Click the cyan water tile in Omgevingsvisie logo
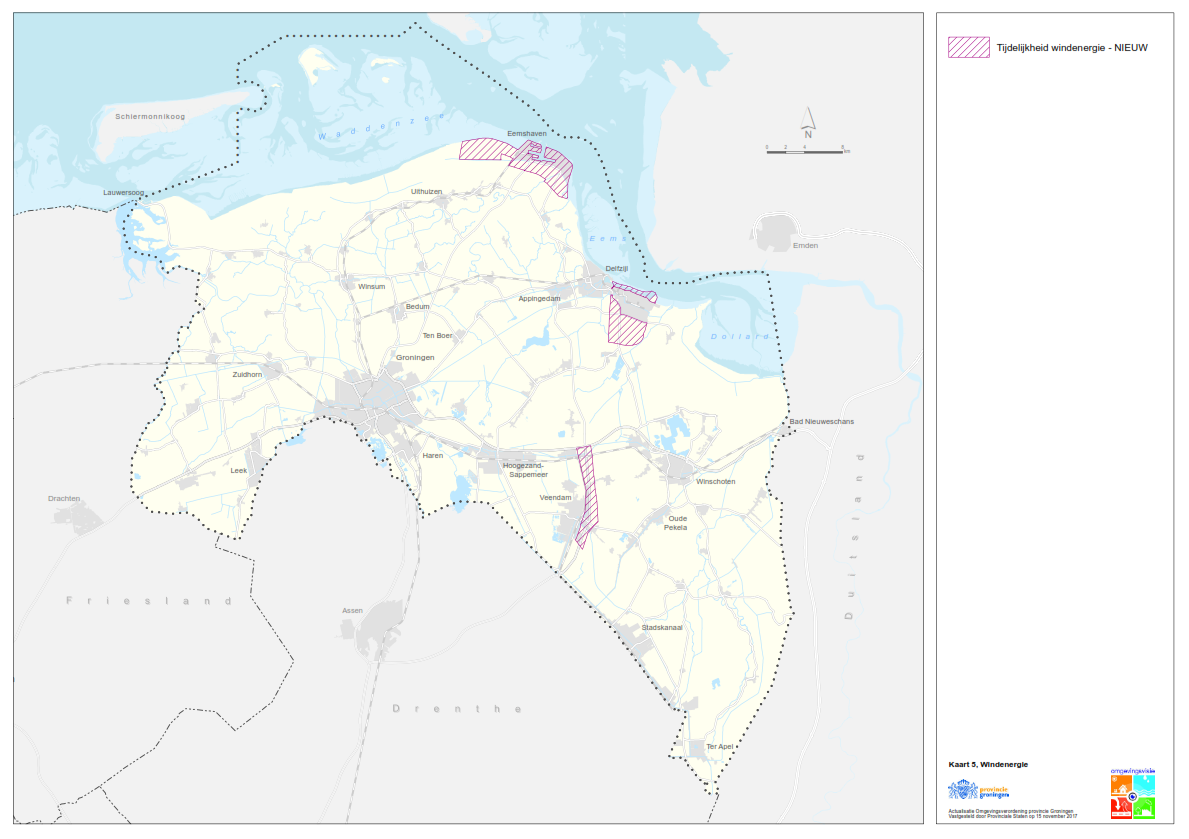 click(1145, 785)
